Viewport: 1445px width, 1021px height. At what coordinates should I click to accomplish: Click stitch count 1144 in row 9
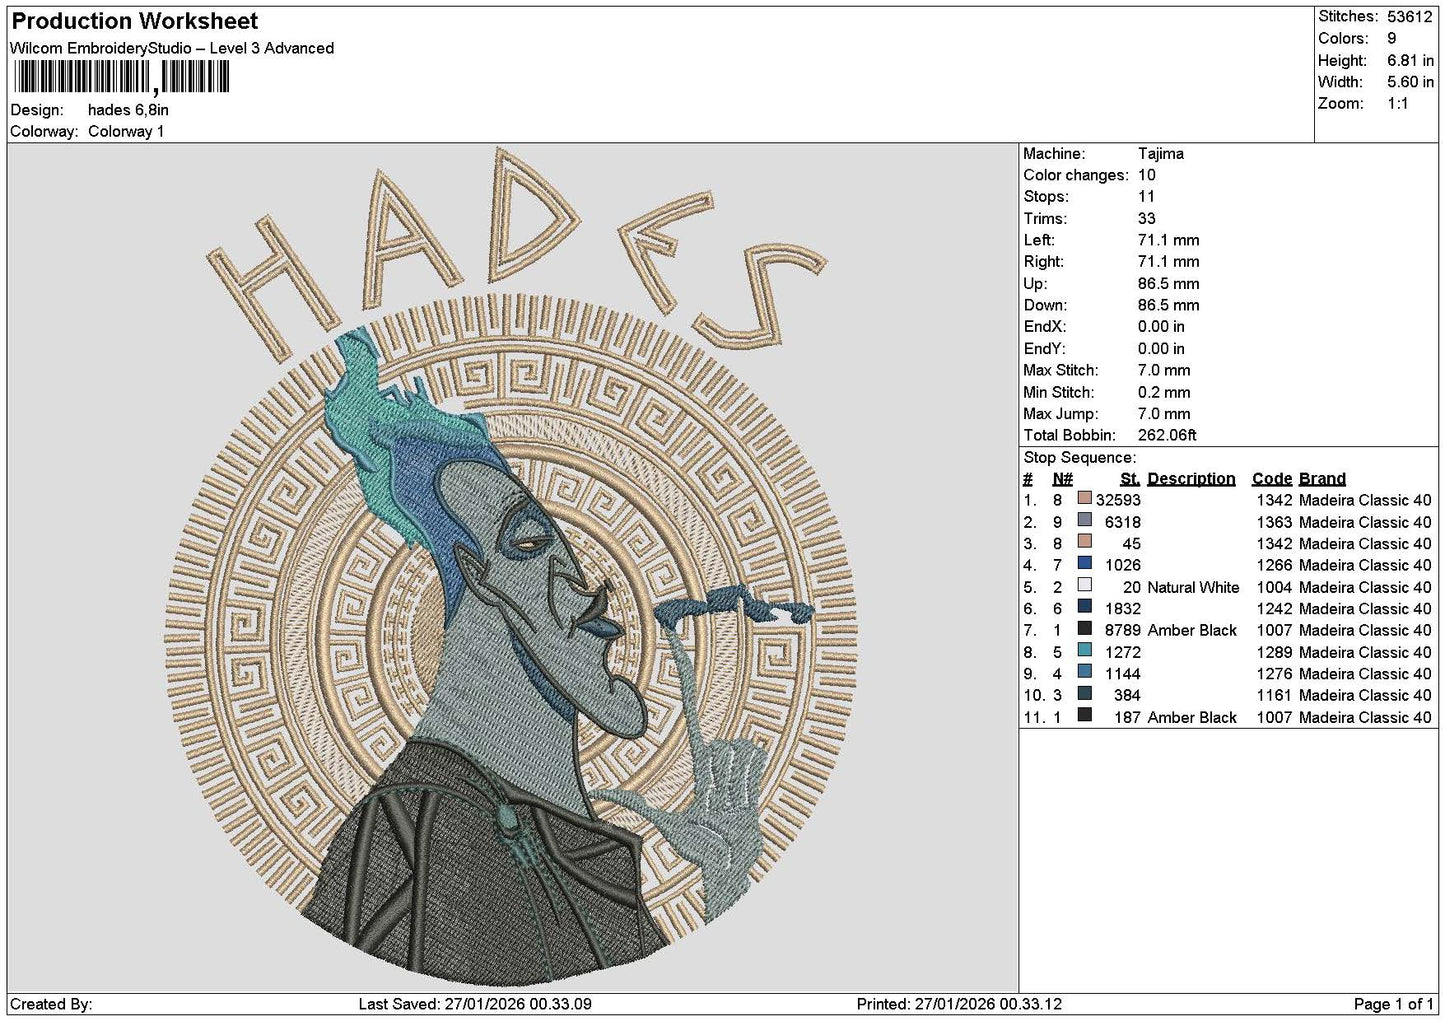(x=1123, y=674)
